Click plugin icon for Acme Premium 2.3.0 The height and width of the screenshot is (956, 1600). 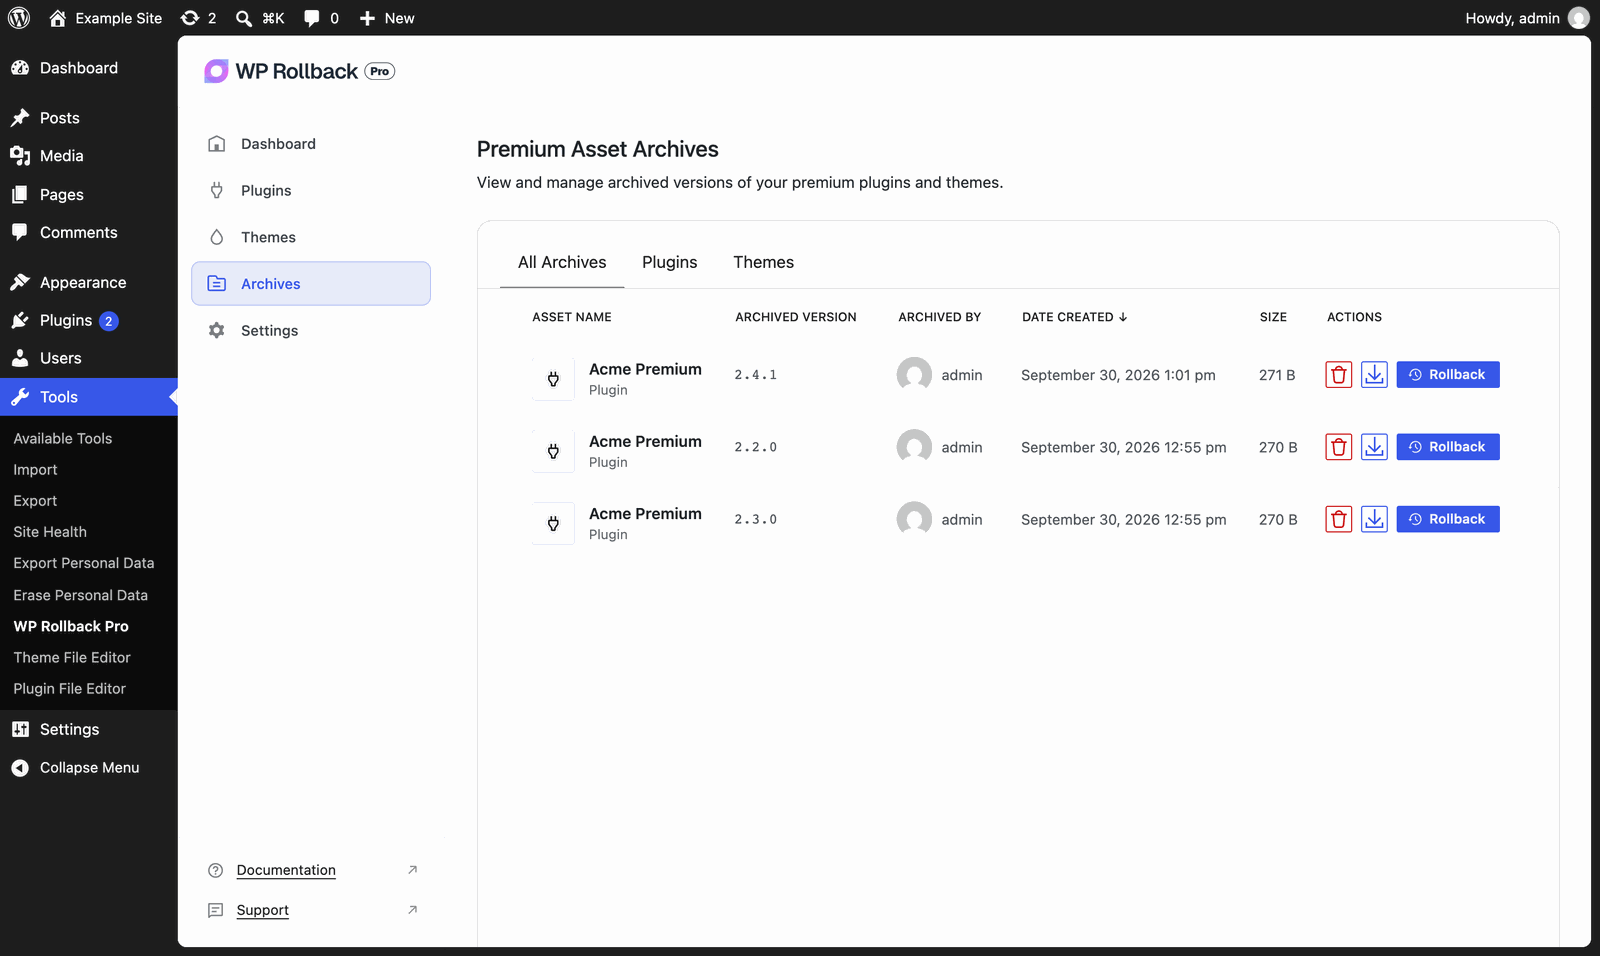pos(553,523)
